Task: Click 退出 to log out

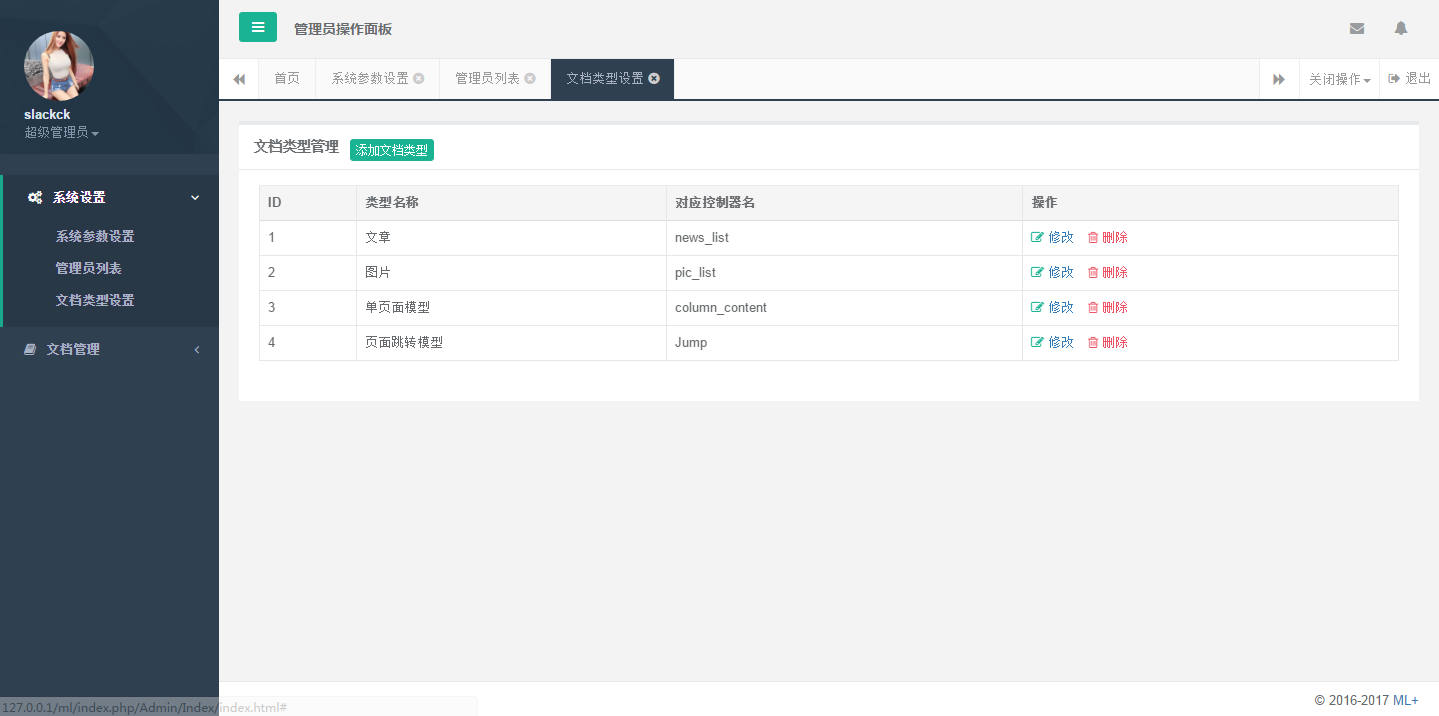Action: click(1410, 79)
